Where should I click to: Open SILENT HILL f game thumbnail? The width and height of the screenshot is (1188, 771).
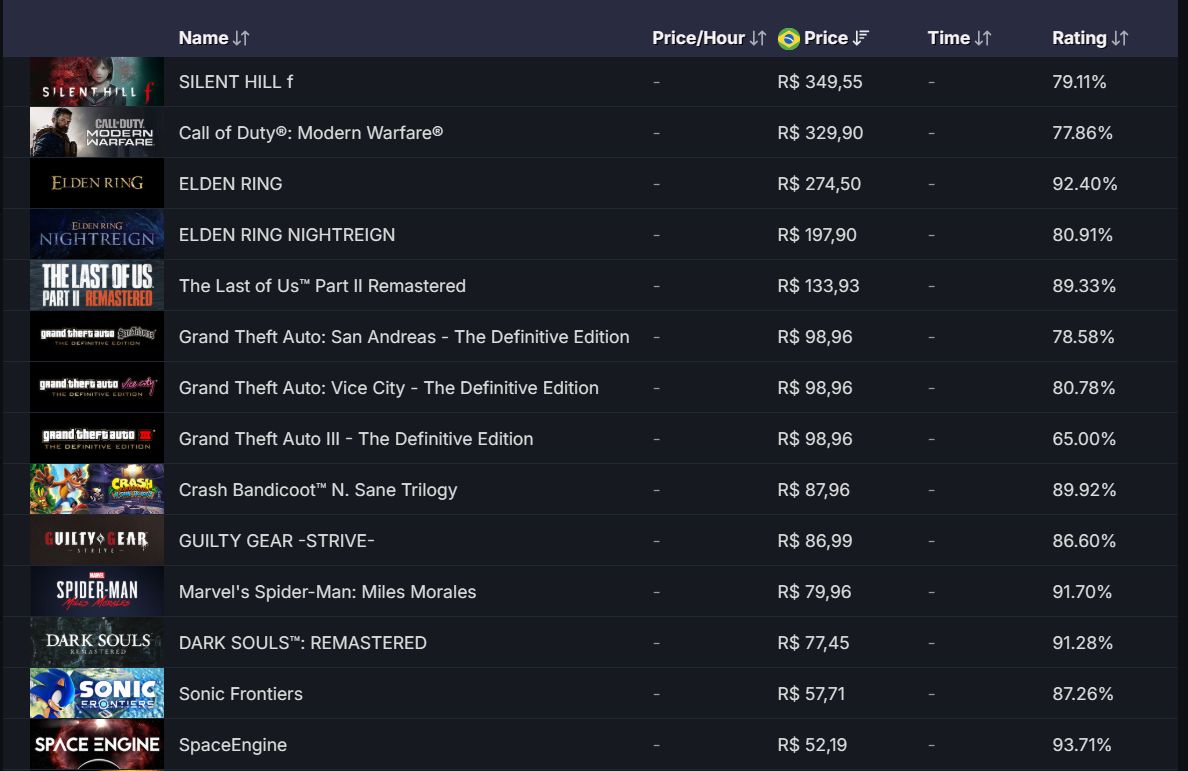click(x=97, y=81)
